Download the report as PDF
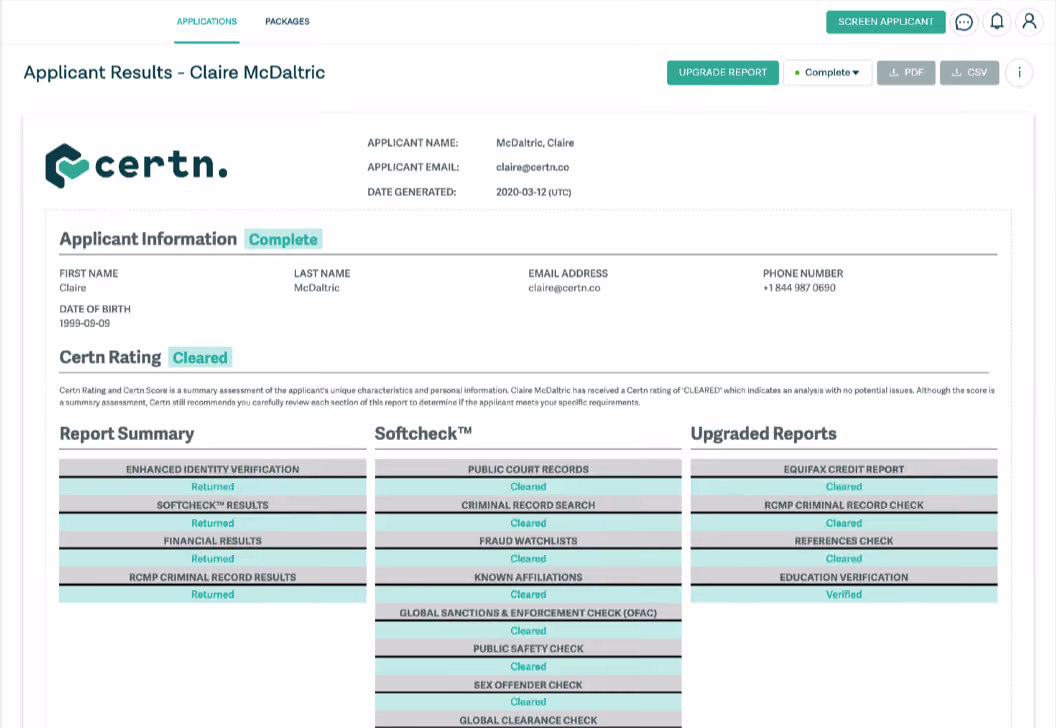This screenshot has width=1056, height=728. (906, 73)
